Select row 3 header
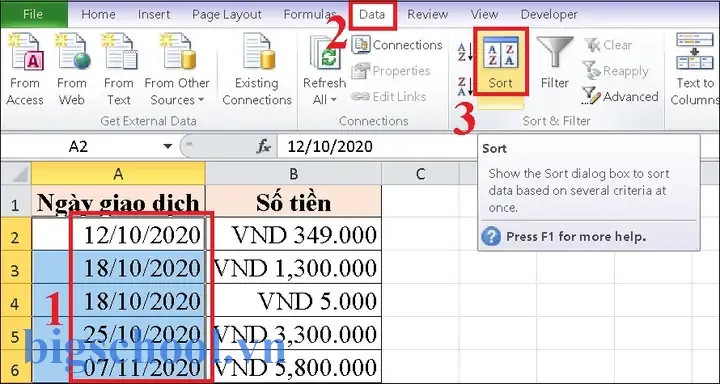The image size is (720, 384). [16, 268]
